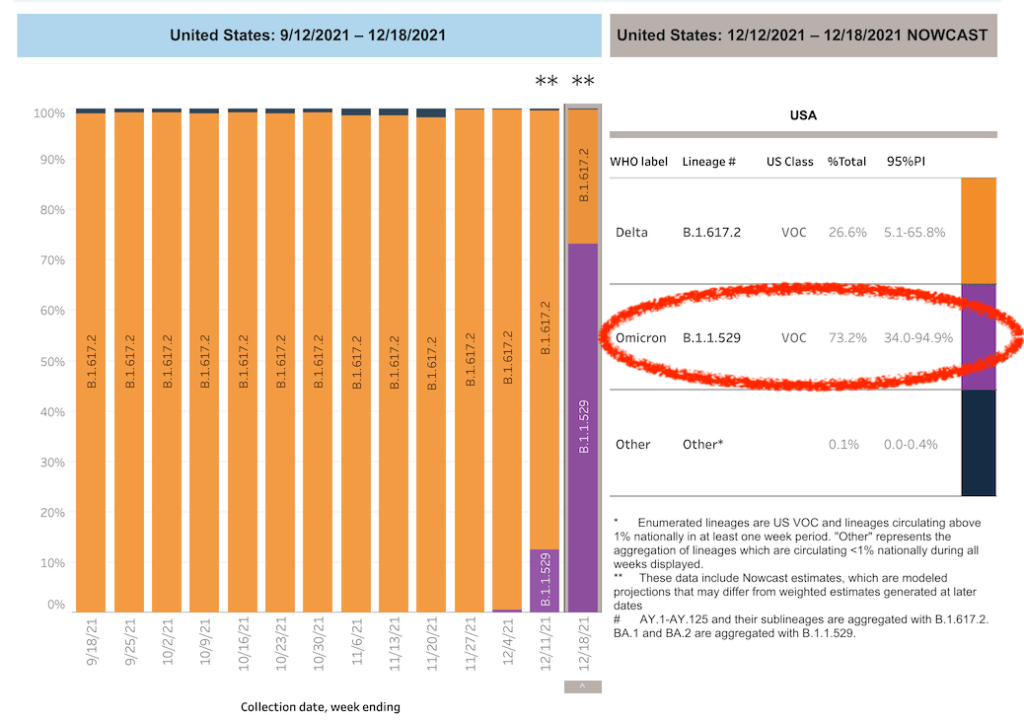This screenshot has width=1024, height=720.
Task: Select the 9/18/21 week bar
Action: coord(92,360)
